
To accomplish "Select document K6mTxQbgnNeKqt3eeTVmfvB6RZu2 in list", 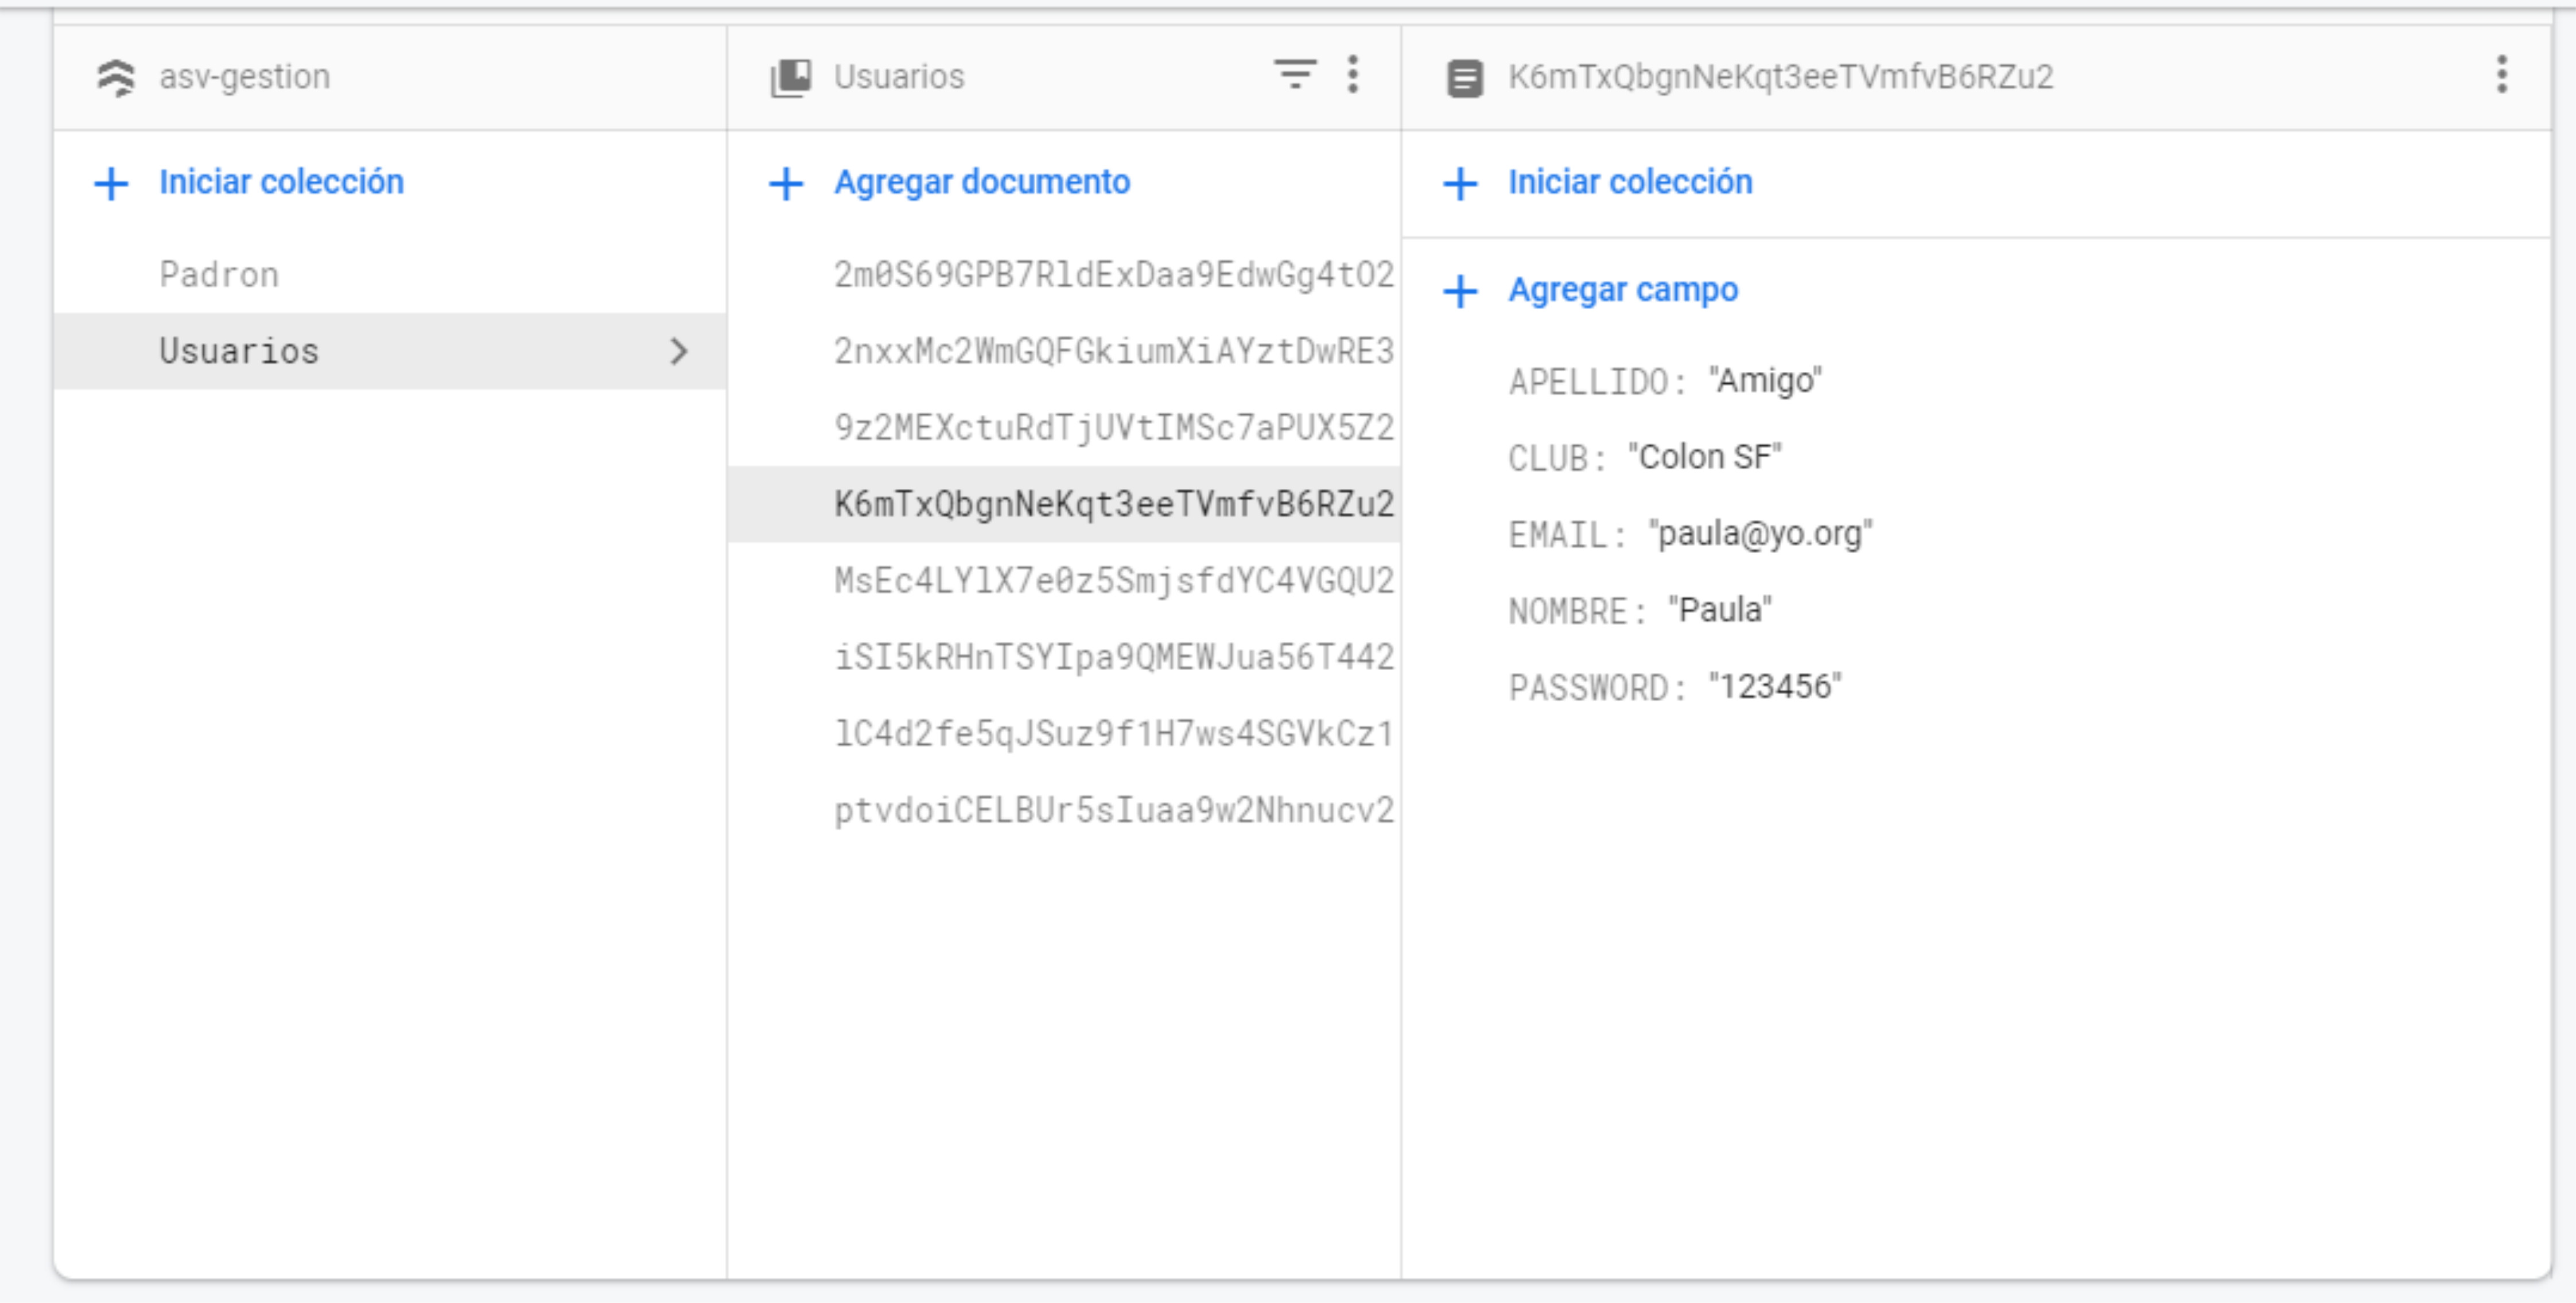I will (x=1064, y=504).
